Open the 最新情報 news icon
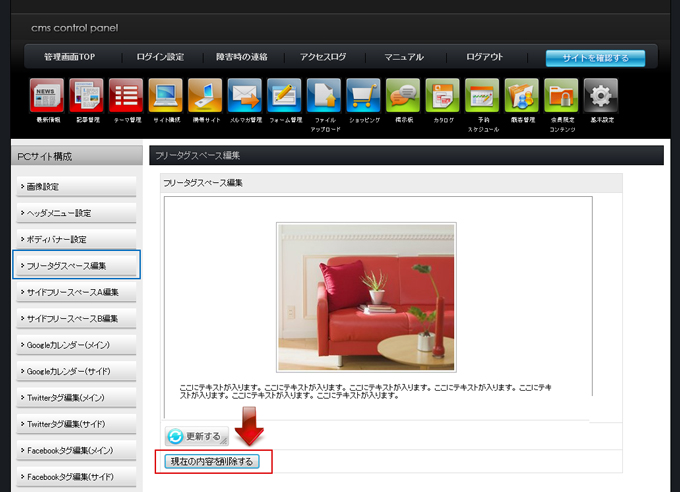 click(x=48, y=96)
